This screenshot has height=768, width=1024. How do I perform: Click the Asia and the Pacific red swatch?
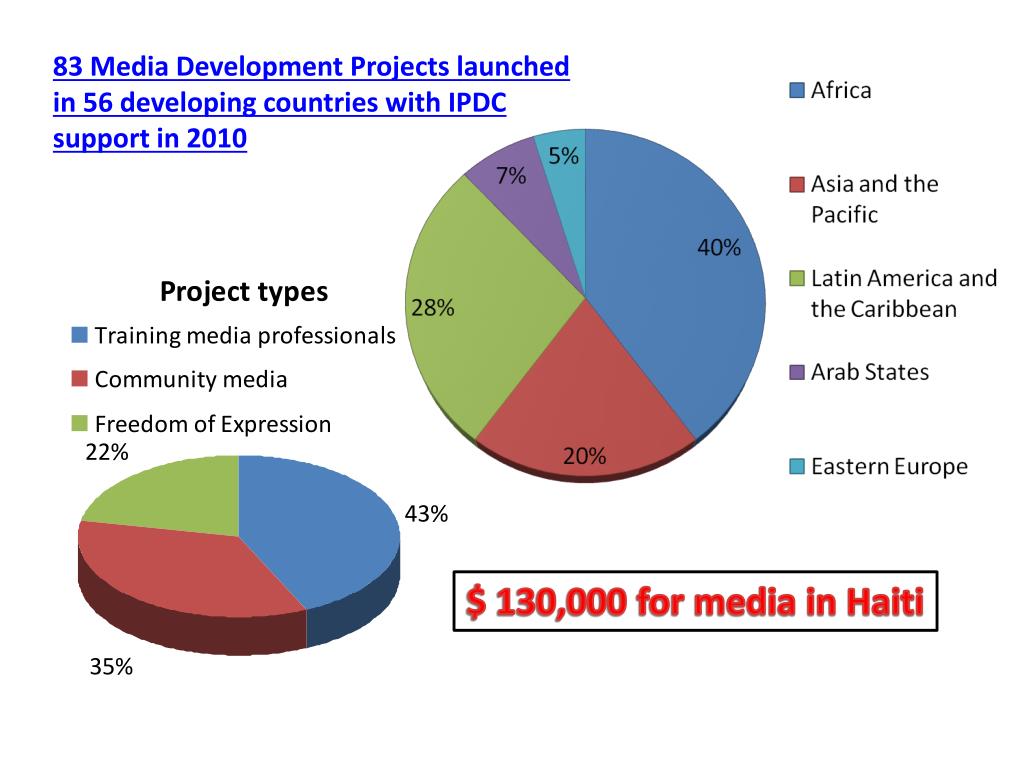coord(797,184)
